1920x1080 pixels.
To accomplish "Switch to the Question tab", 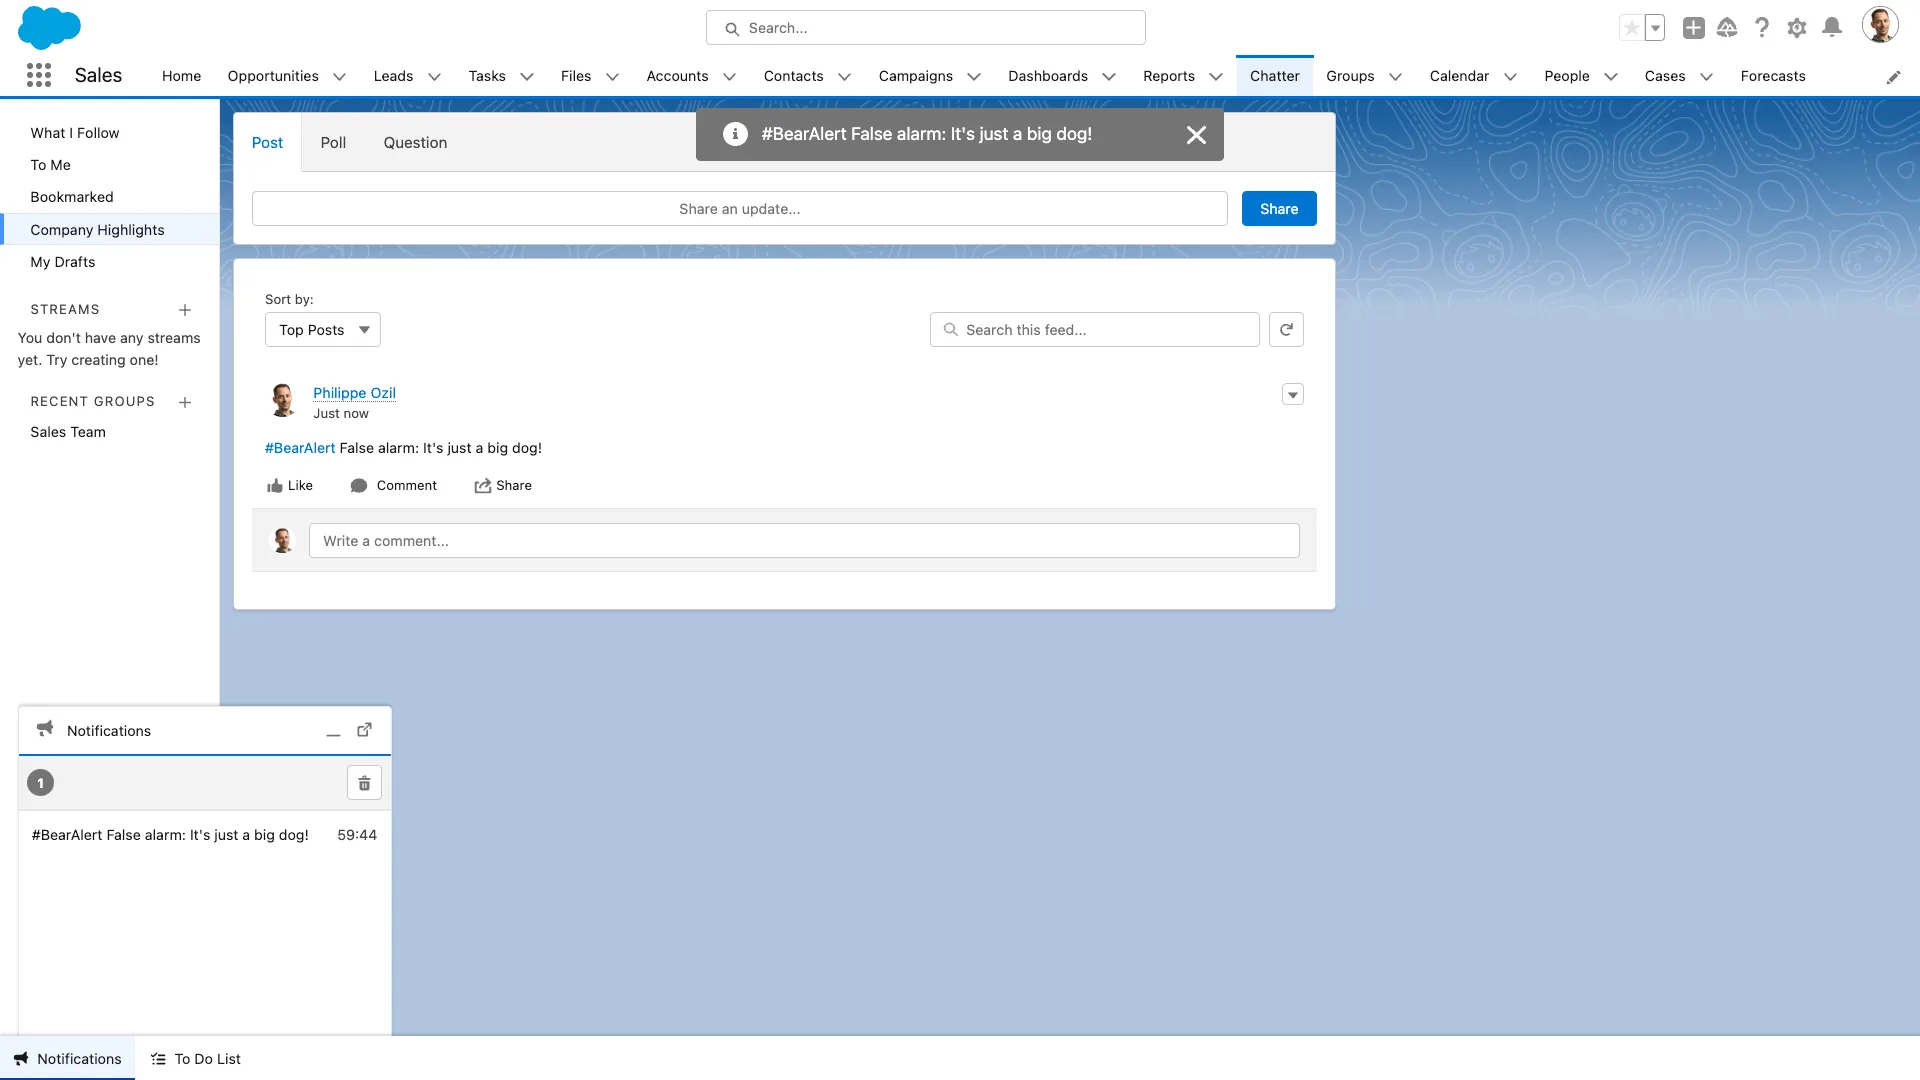I will 414,142.
